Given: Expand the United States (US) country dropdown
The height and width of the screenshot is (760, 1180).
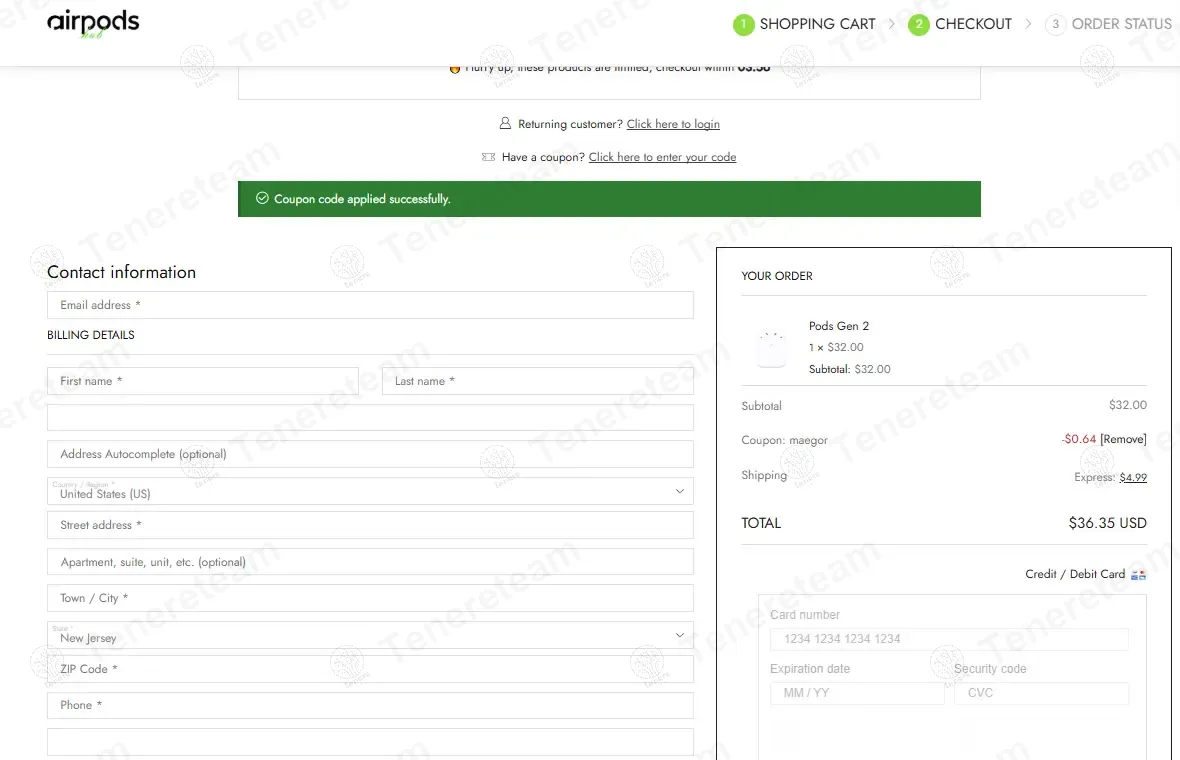Looking at the screenshot, I should [370, 491].
